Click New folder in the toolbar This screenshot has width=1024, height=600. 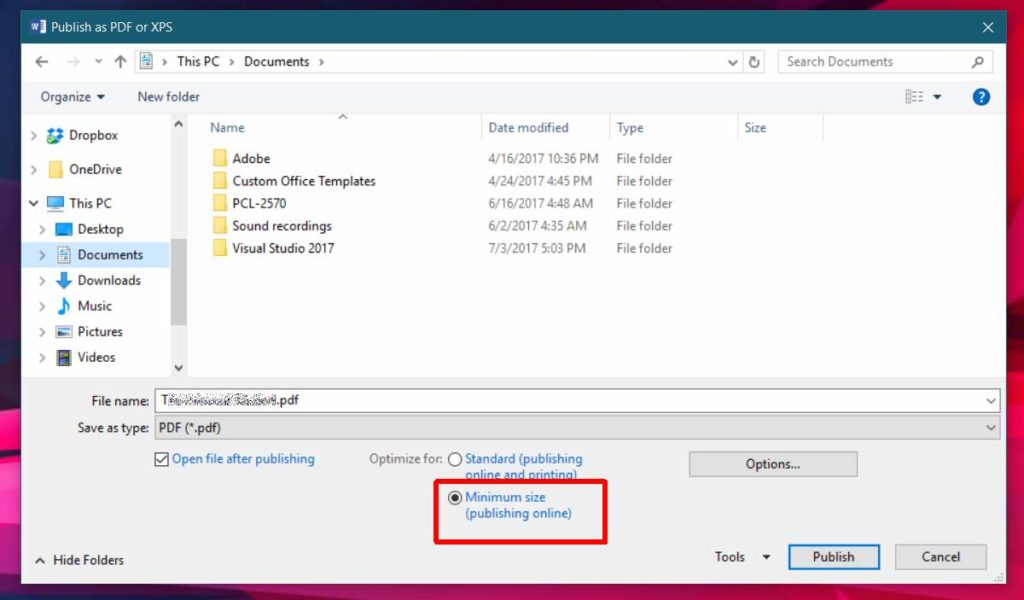click(167, 96)
